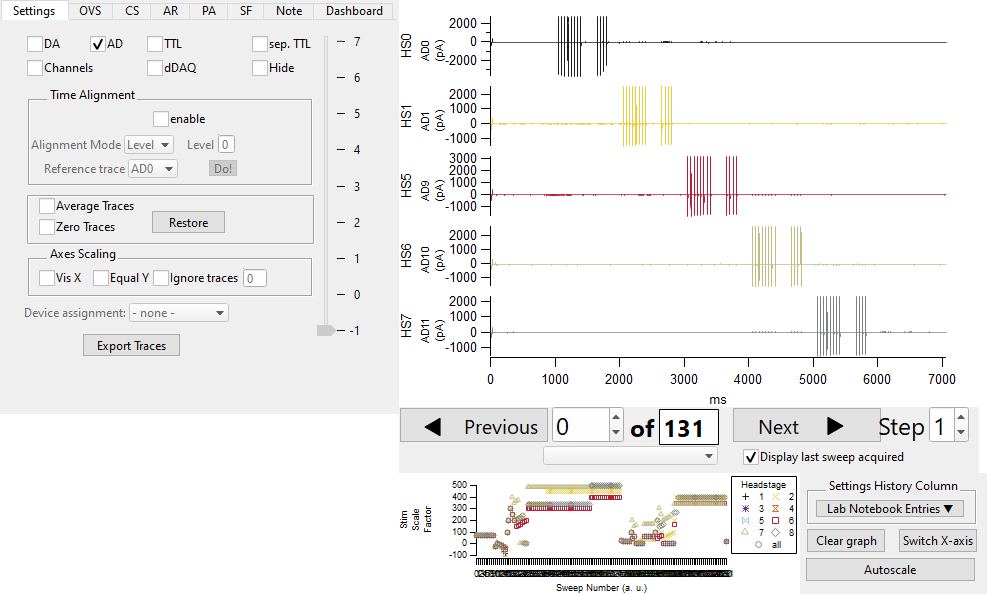Expand the Alignment Mode Level dropdown
The image size is (987, 594).
click(x=149, y=145)
